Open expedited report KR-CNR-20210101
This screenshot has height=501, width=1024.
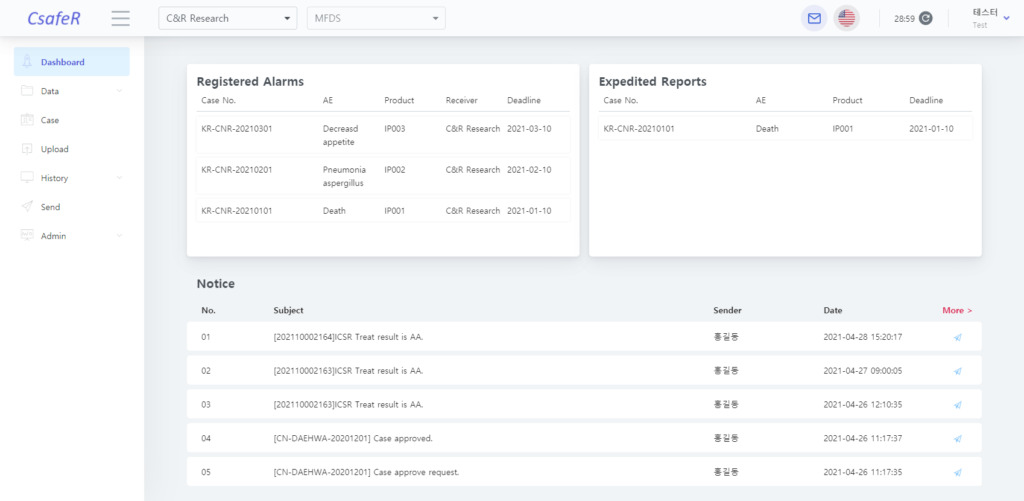(639, 129)
